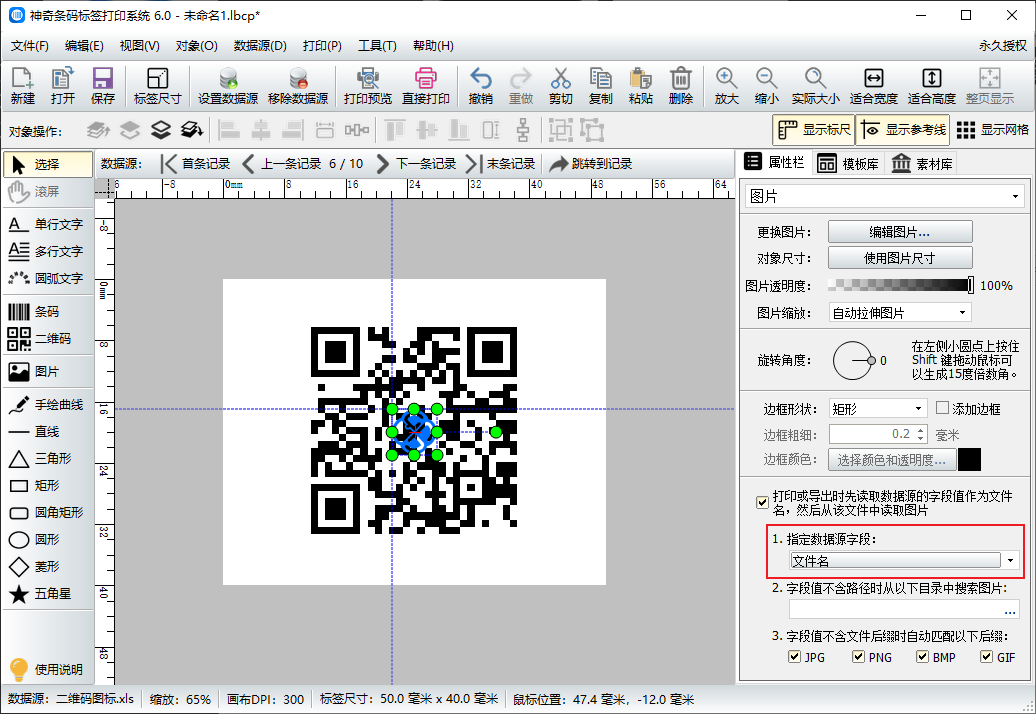Toggle 显示网格 grid display
The image size is (1036, 714).
tap(992, 130)
